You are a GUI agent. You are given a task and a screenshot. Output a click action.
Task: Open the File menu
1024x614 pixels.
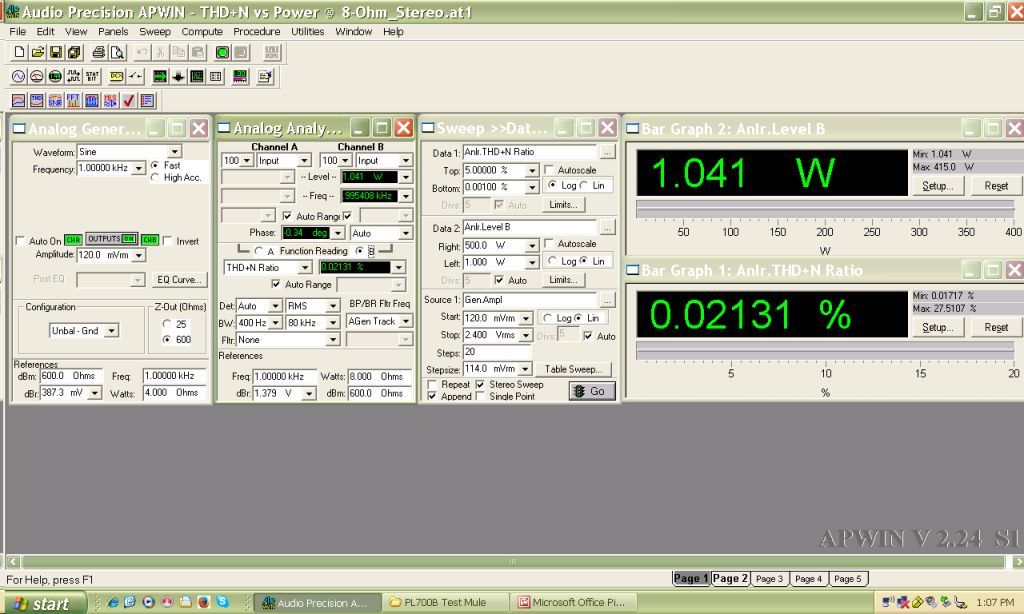click(18, 31)
